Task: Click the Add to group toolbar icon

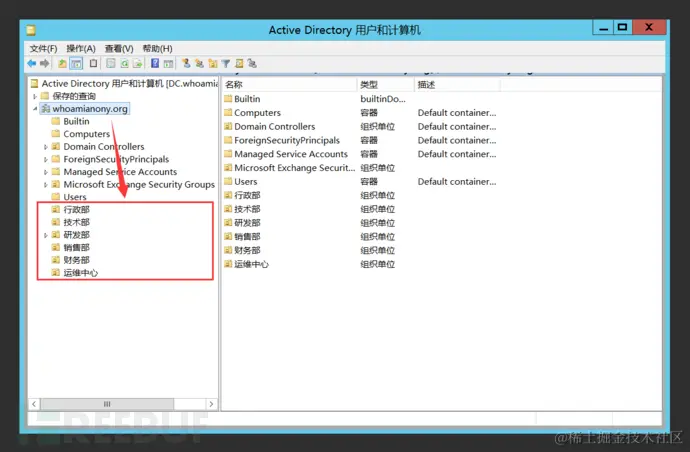Action: click(252, 64)
